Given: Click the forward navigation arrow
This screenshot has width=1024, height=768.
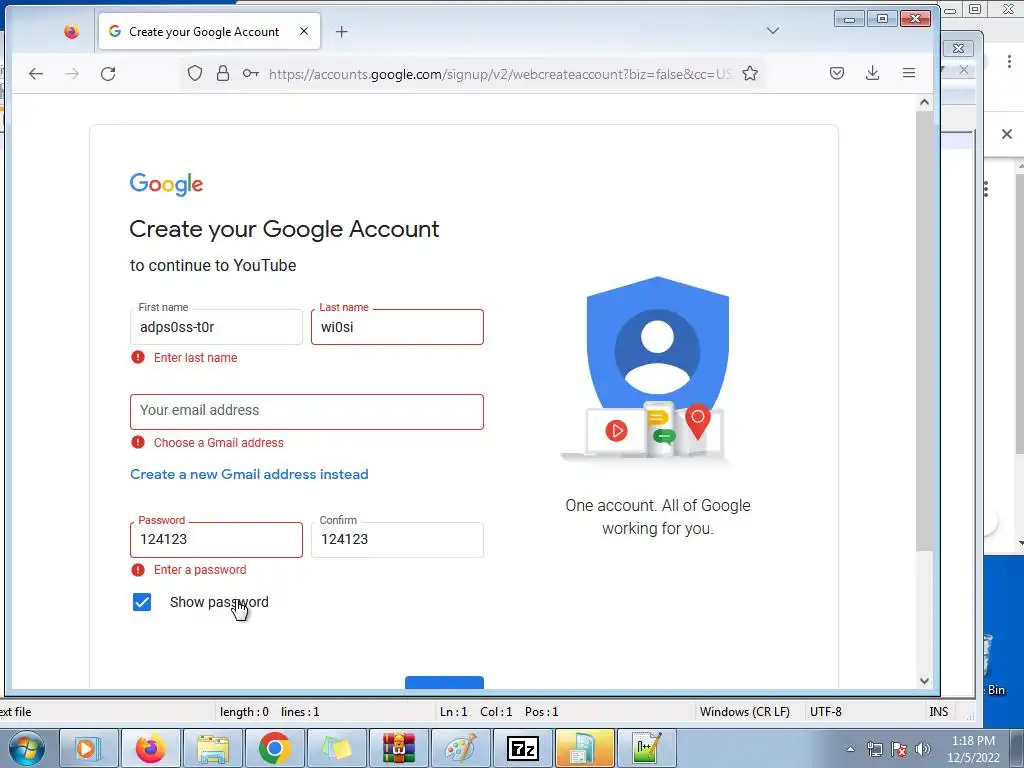Looking at the screenshot, I should point(72,74).
